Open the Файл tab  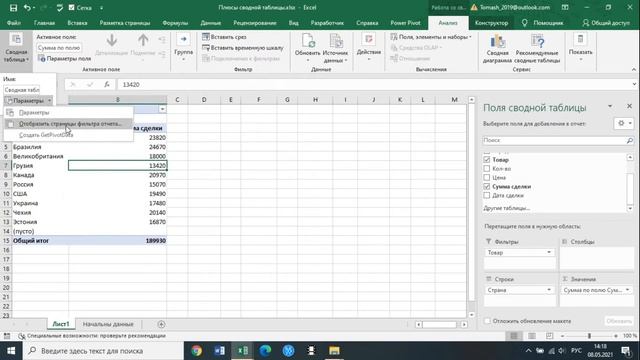pyautogui.click(x=14, y=23)
